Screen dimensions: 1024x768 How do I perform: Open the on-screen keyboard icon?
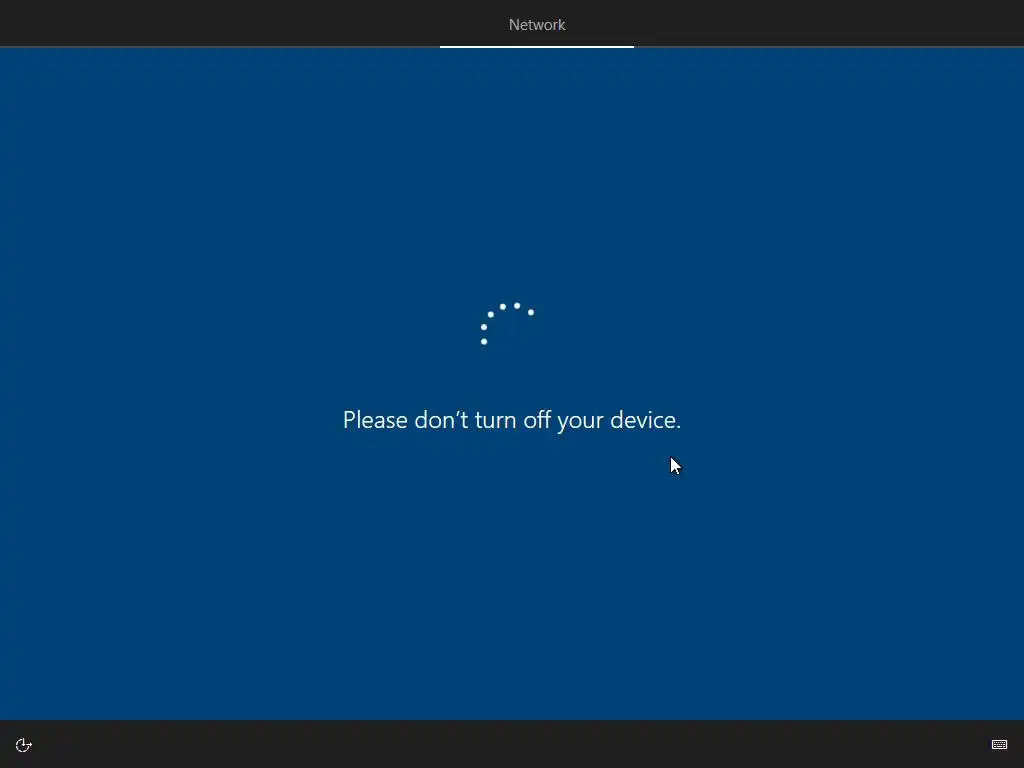(999, 744)
